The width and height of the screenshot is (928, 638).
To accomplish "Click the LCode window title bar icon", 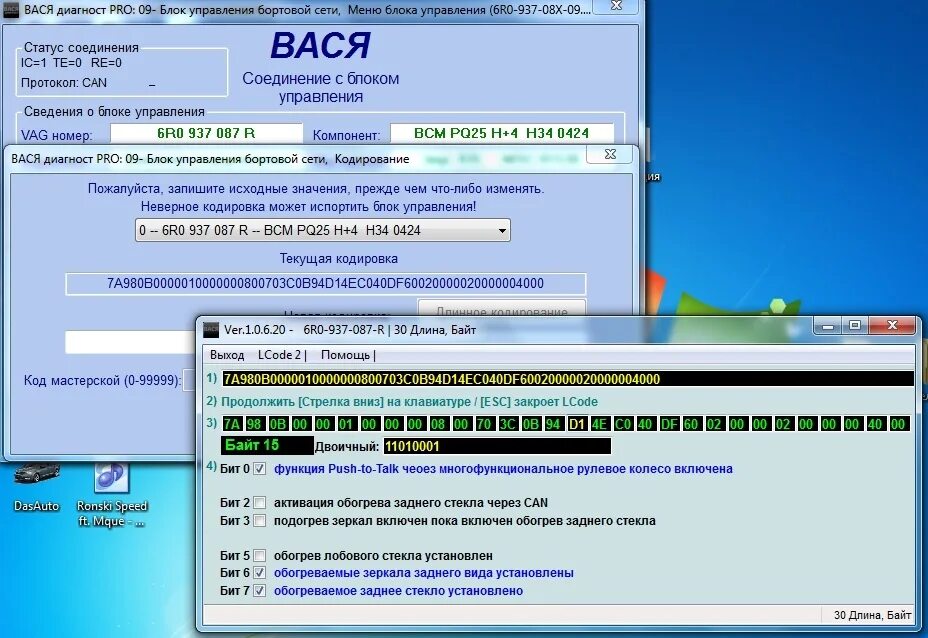I will [211, 330].
